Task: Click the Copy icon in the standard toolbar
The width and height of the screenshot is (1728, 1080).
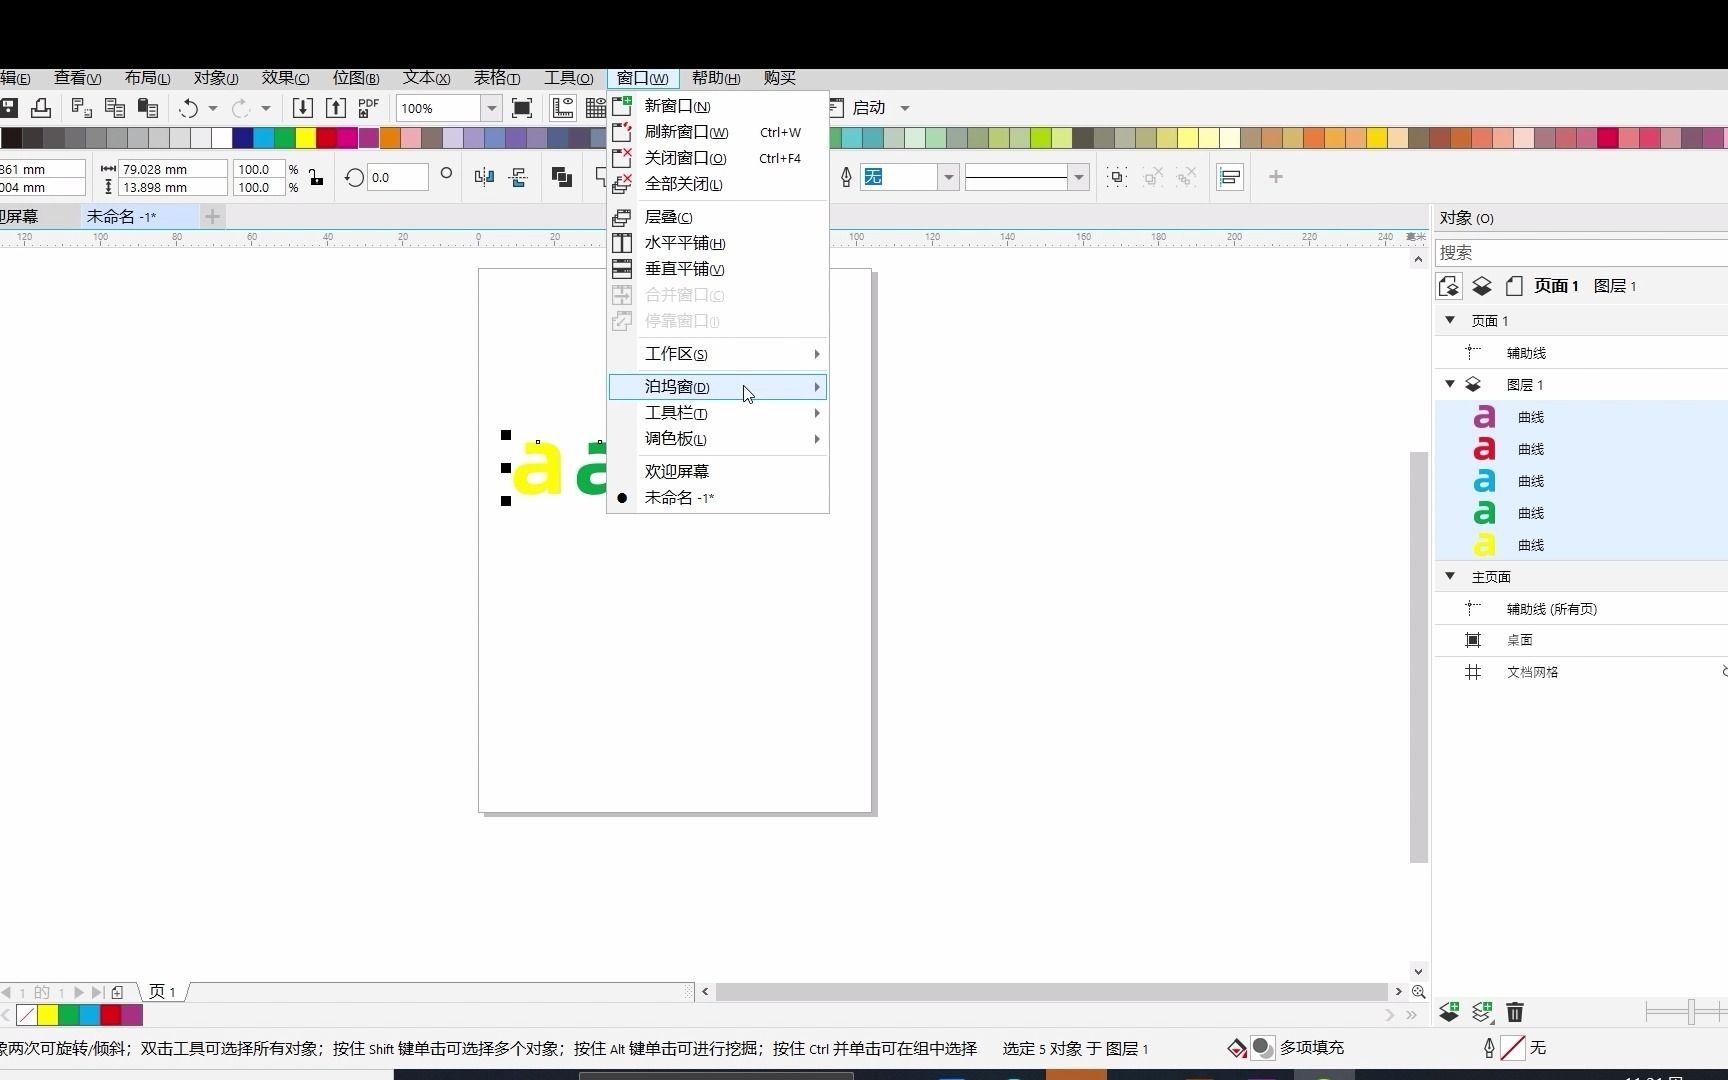Action: (115, 108)
